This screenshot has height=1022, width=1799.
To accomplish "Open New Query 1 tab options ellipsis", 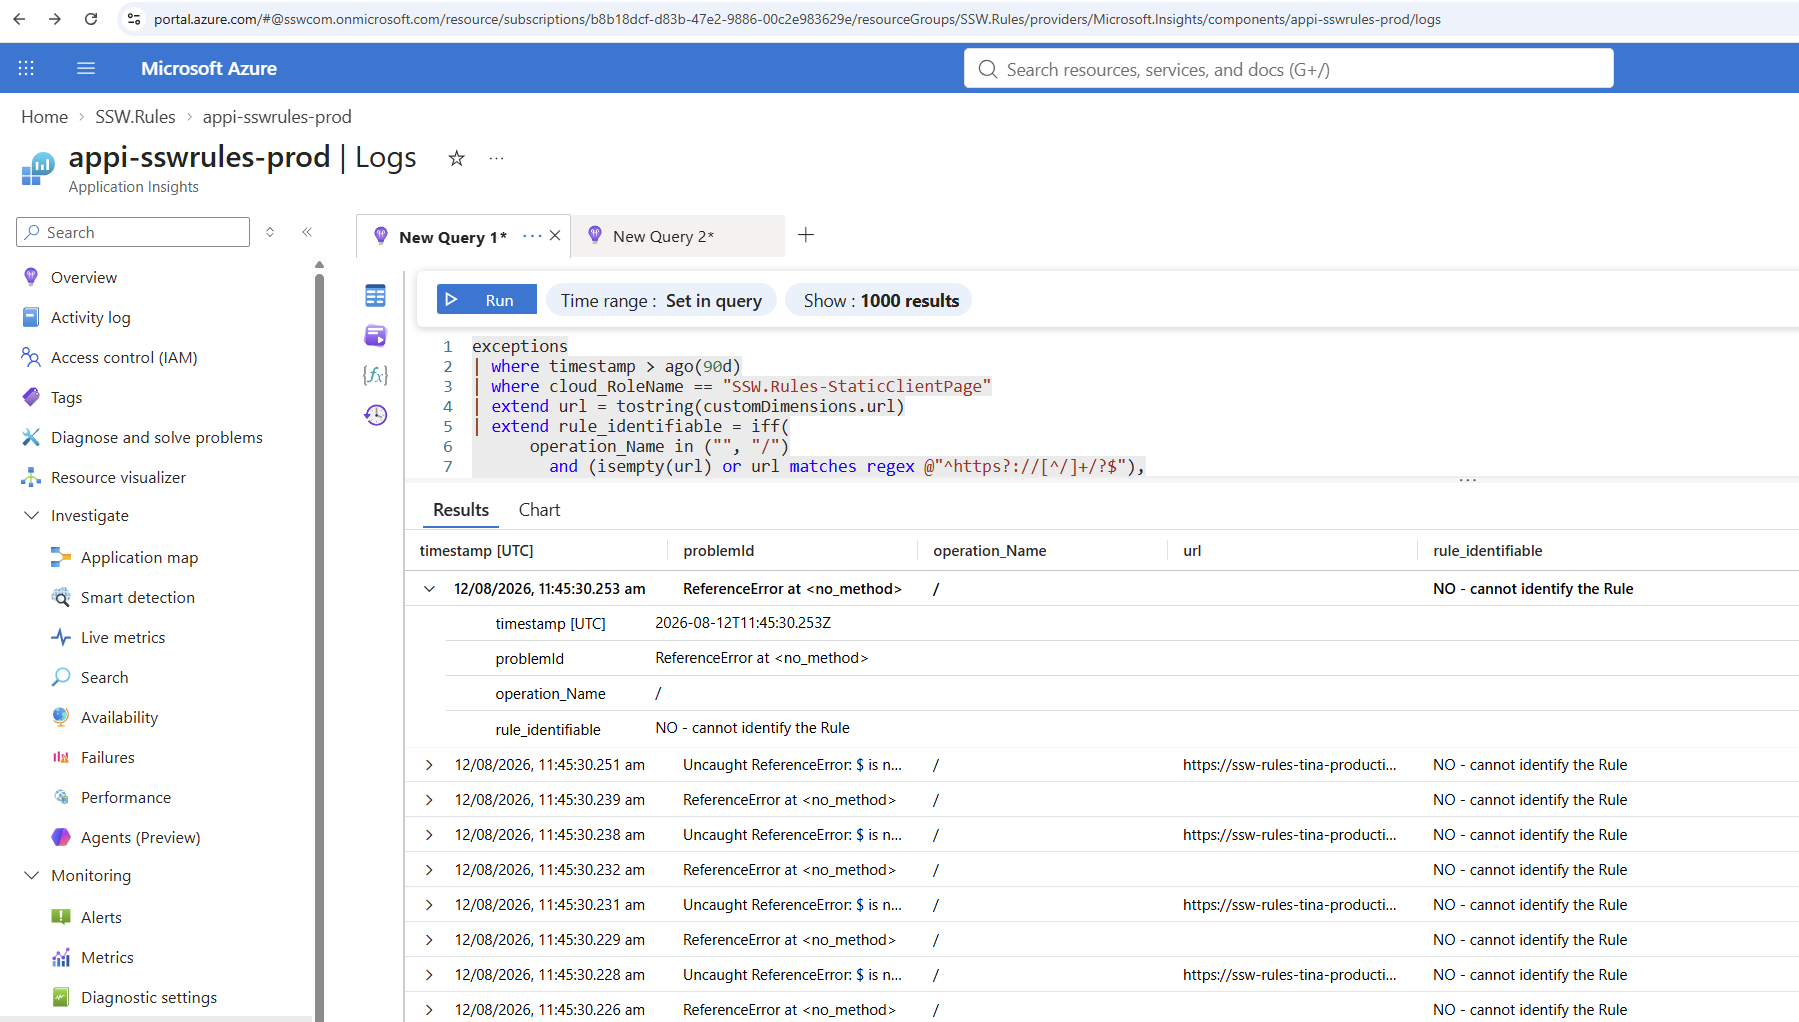I will [x=532, y=236].
